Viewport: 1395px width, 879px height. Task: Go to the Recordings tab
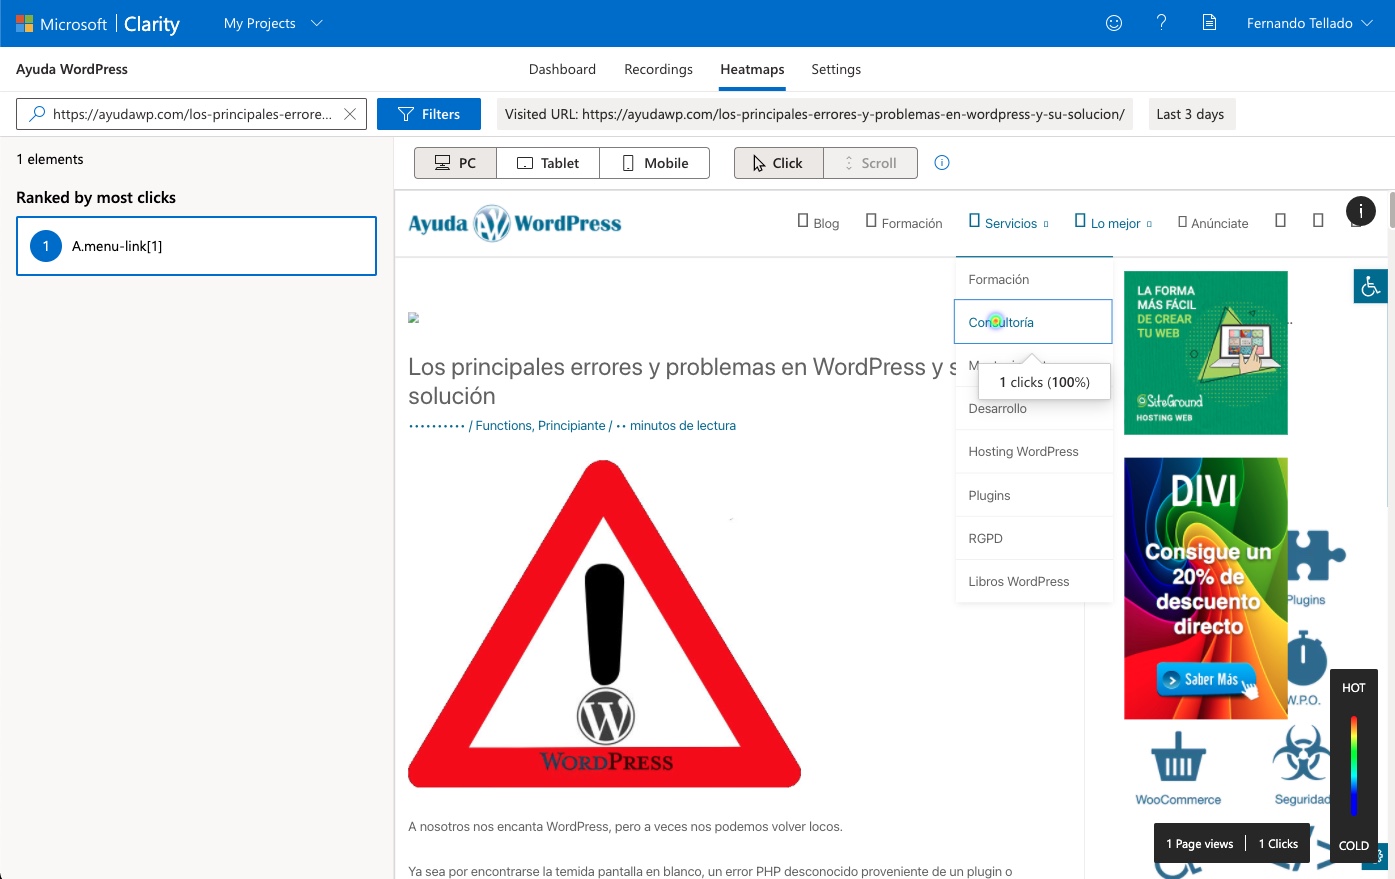point(658,69)
